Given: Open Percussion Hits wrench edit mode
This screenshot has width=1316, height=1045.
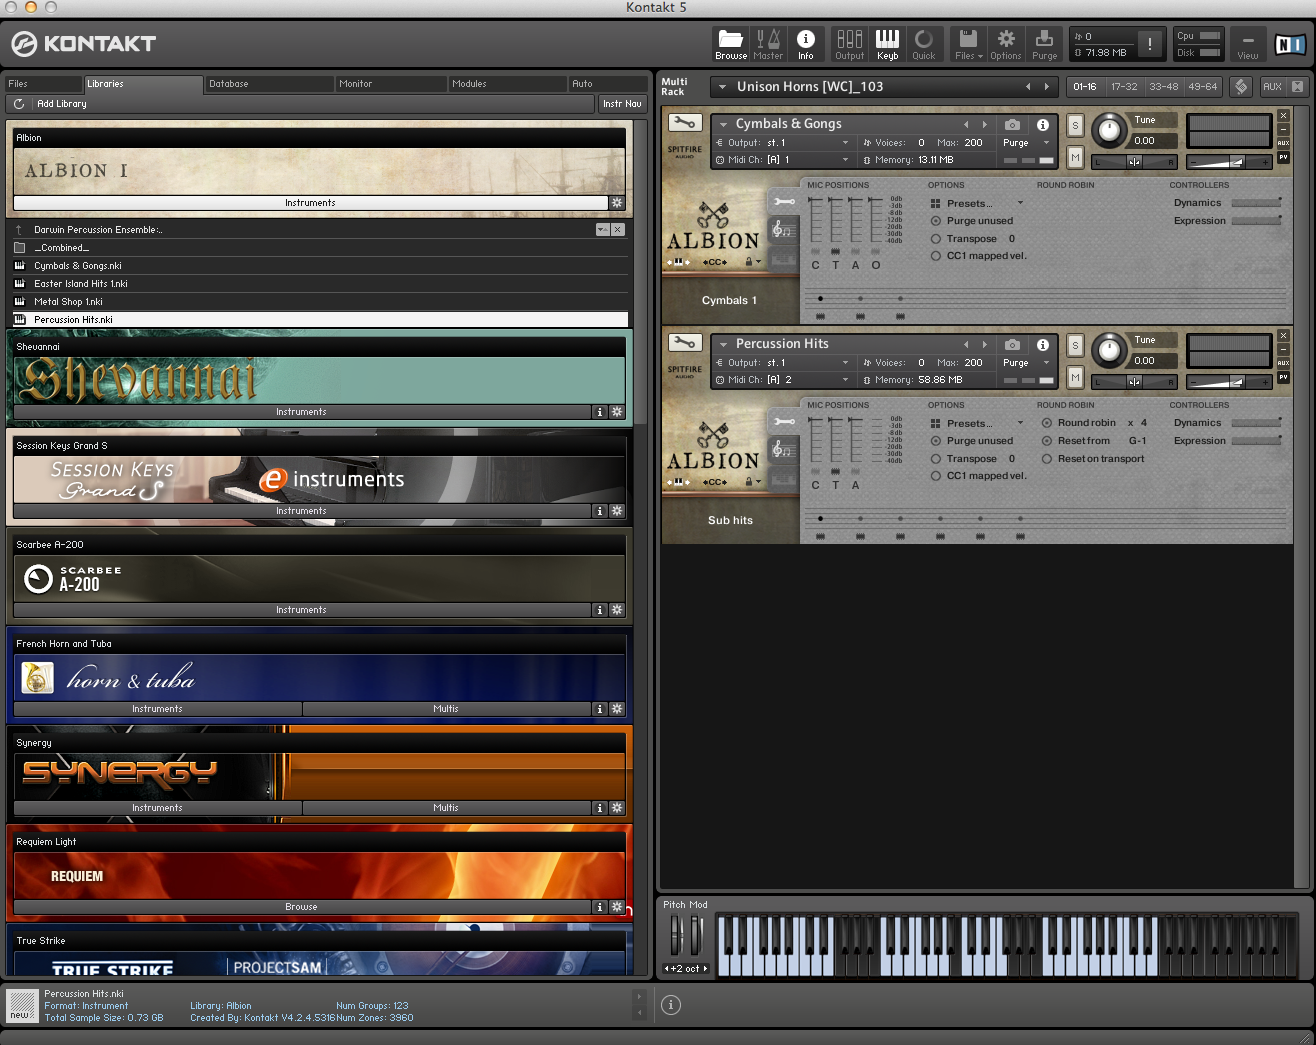Looking at the screenshot, I should click(685, 343).
